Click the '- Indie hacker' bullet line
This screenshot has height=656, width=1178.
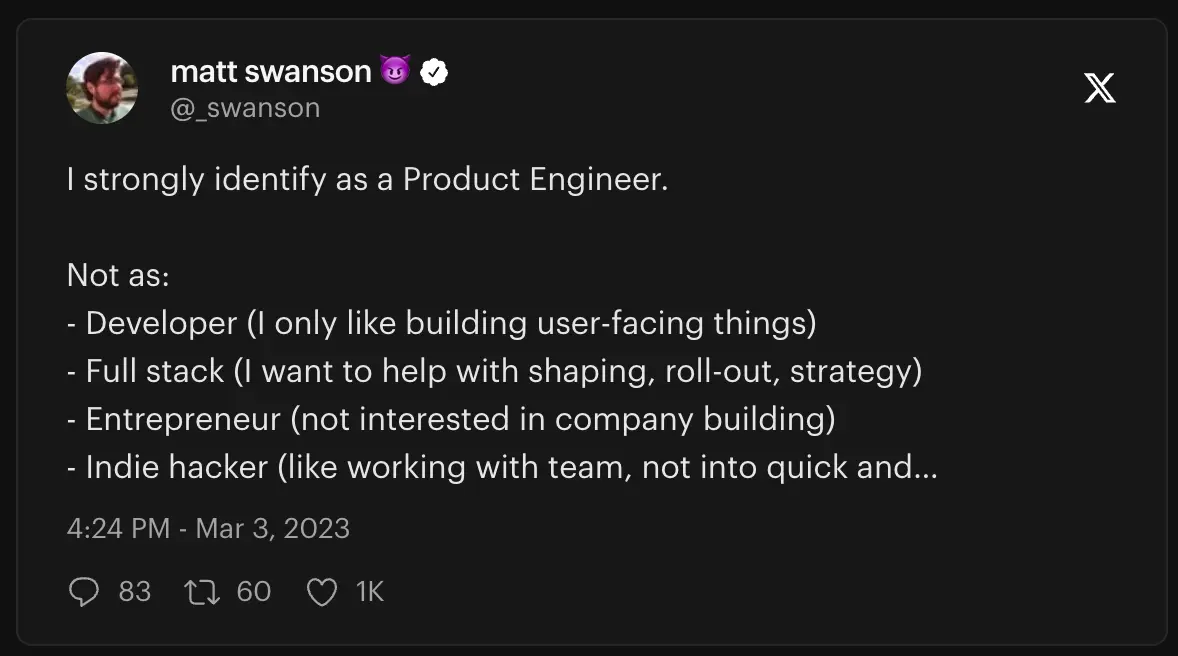coord(502,468)
